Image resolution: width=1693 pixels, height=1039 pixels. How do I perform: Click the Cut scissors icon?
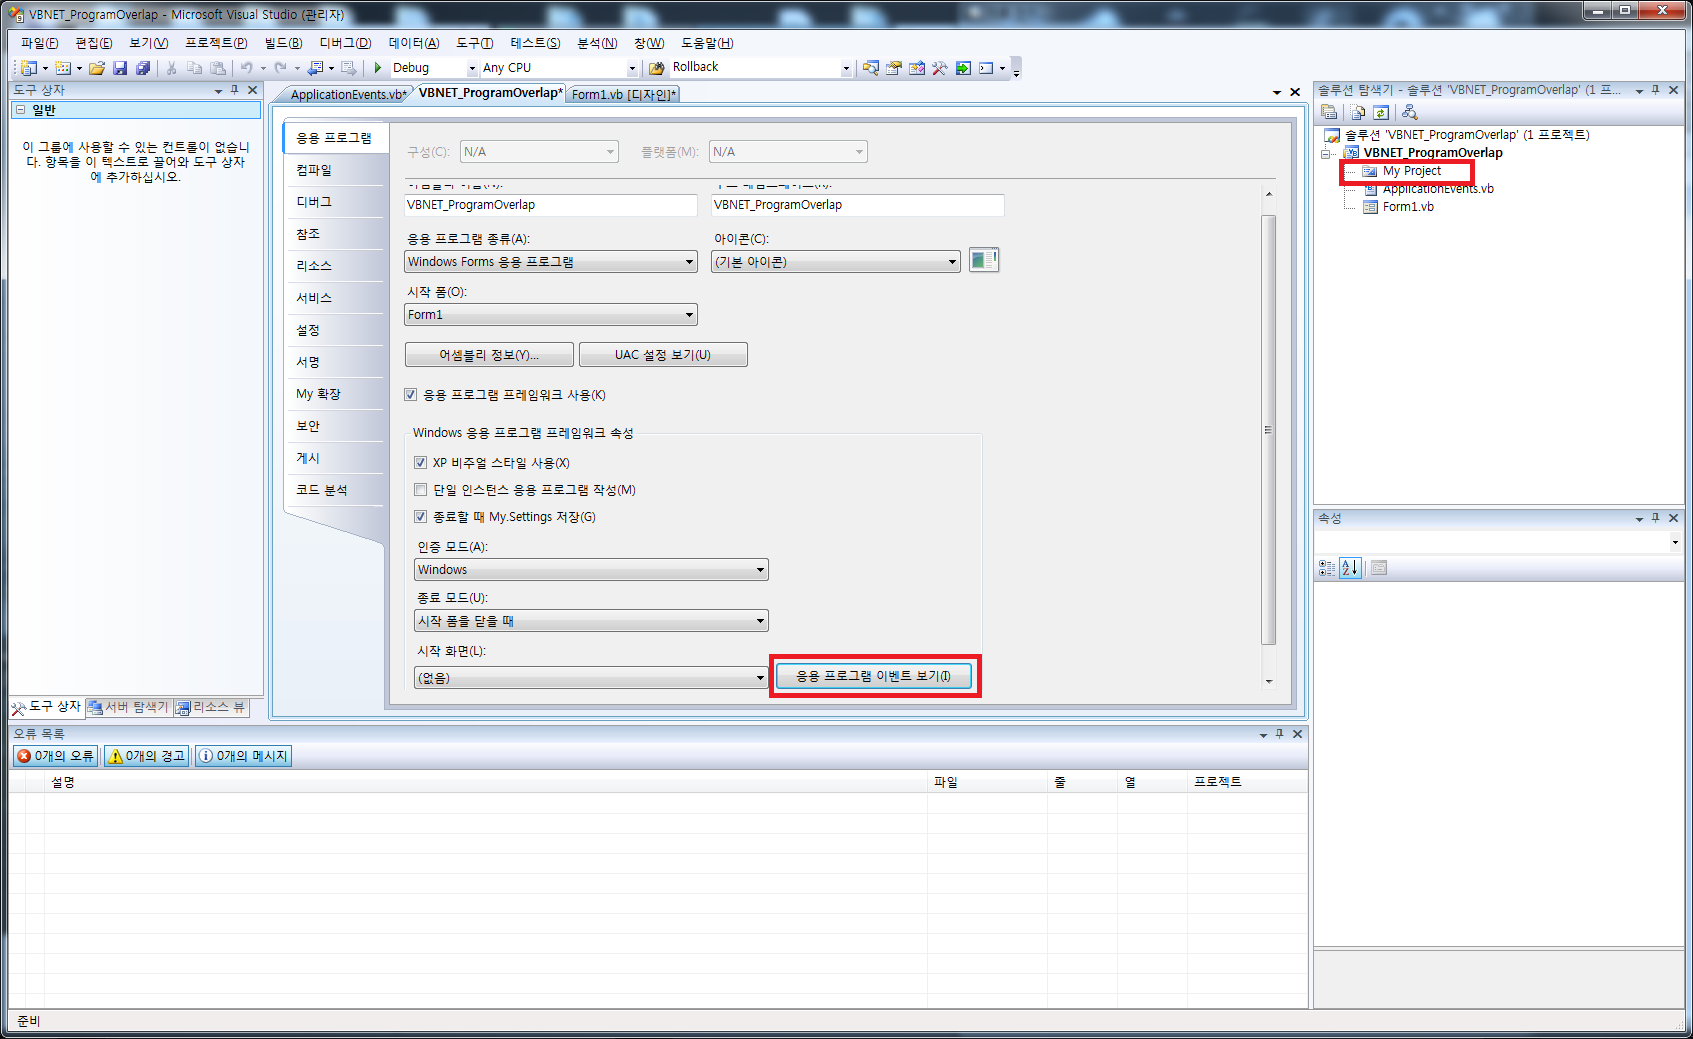coord(171,68)
